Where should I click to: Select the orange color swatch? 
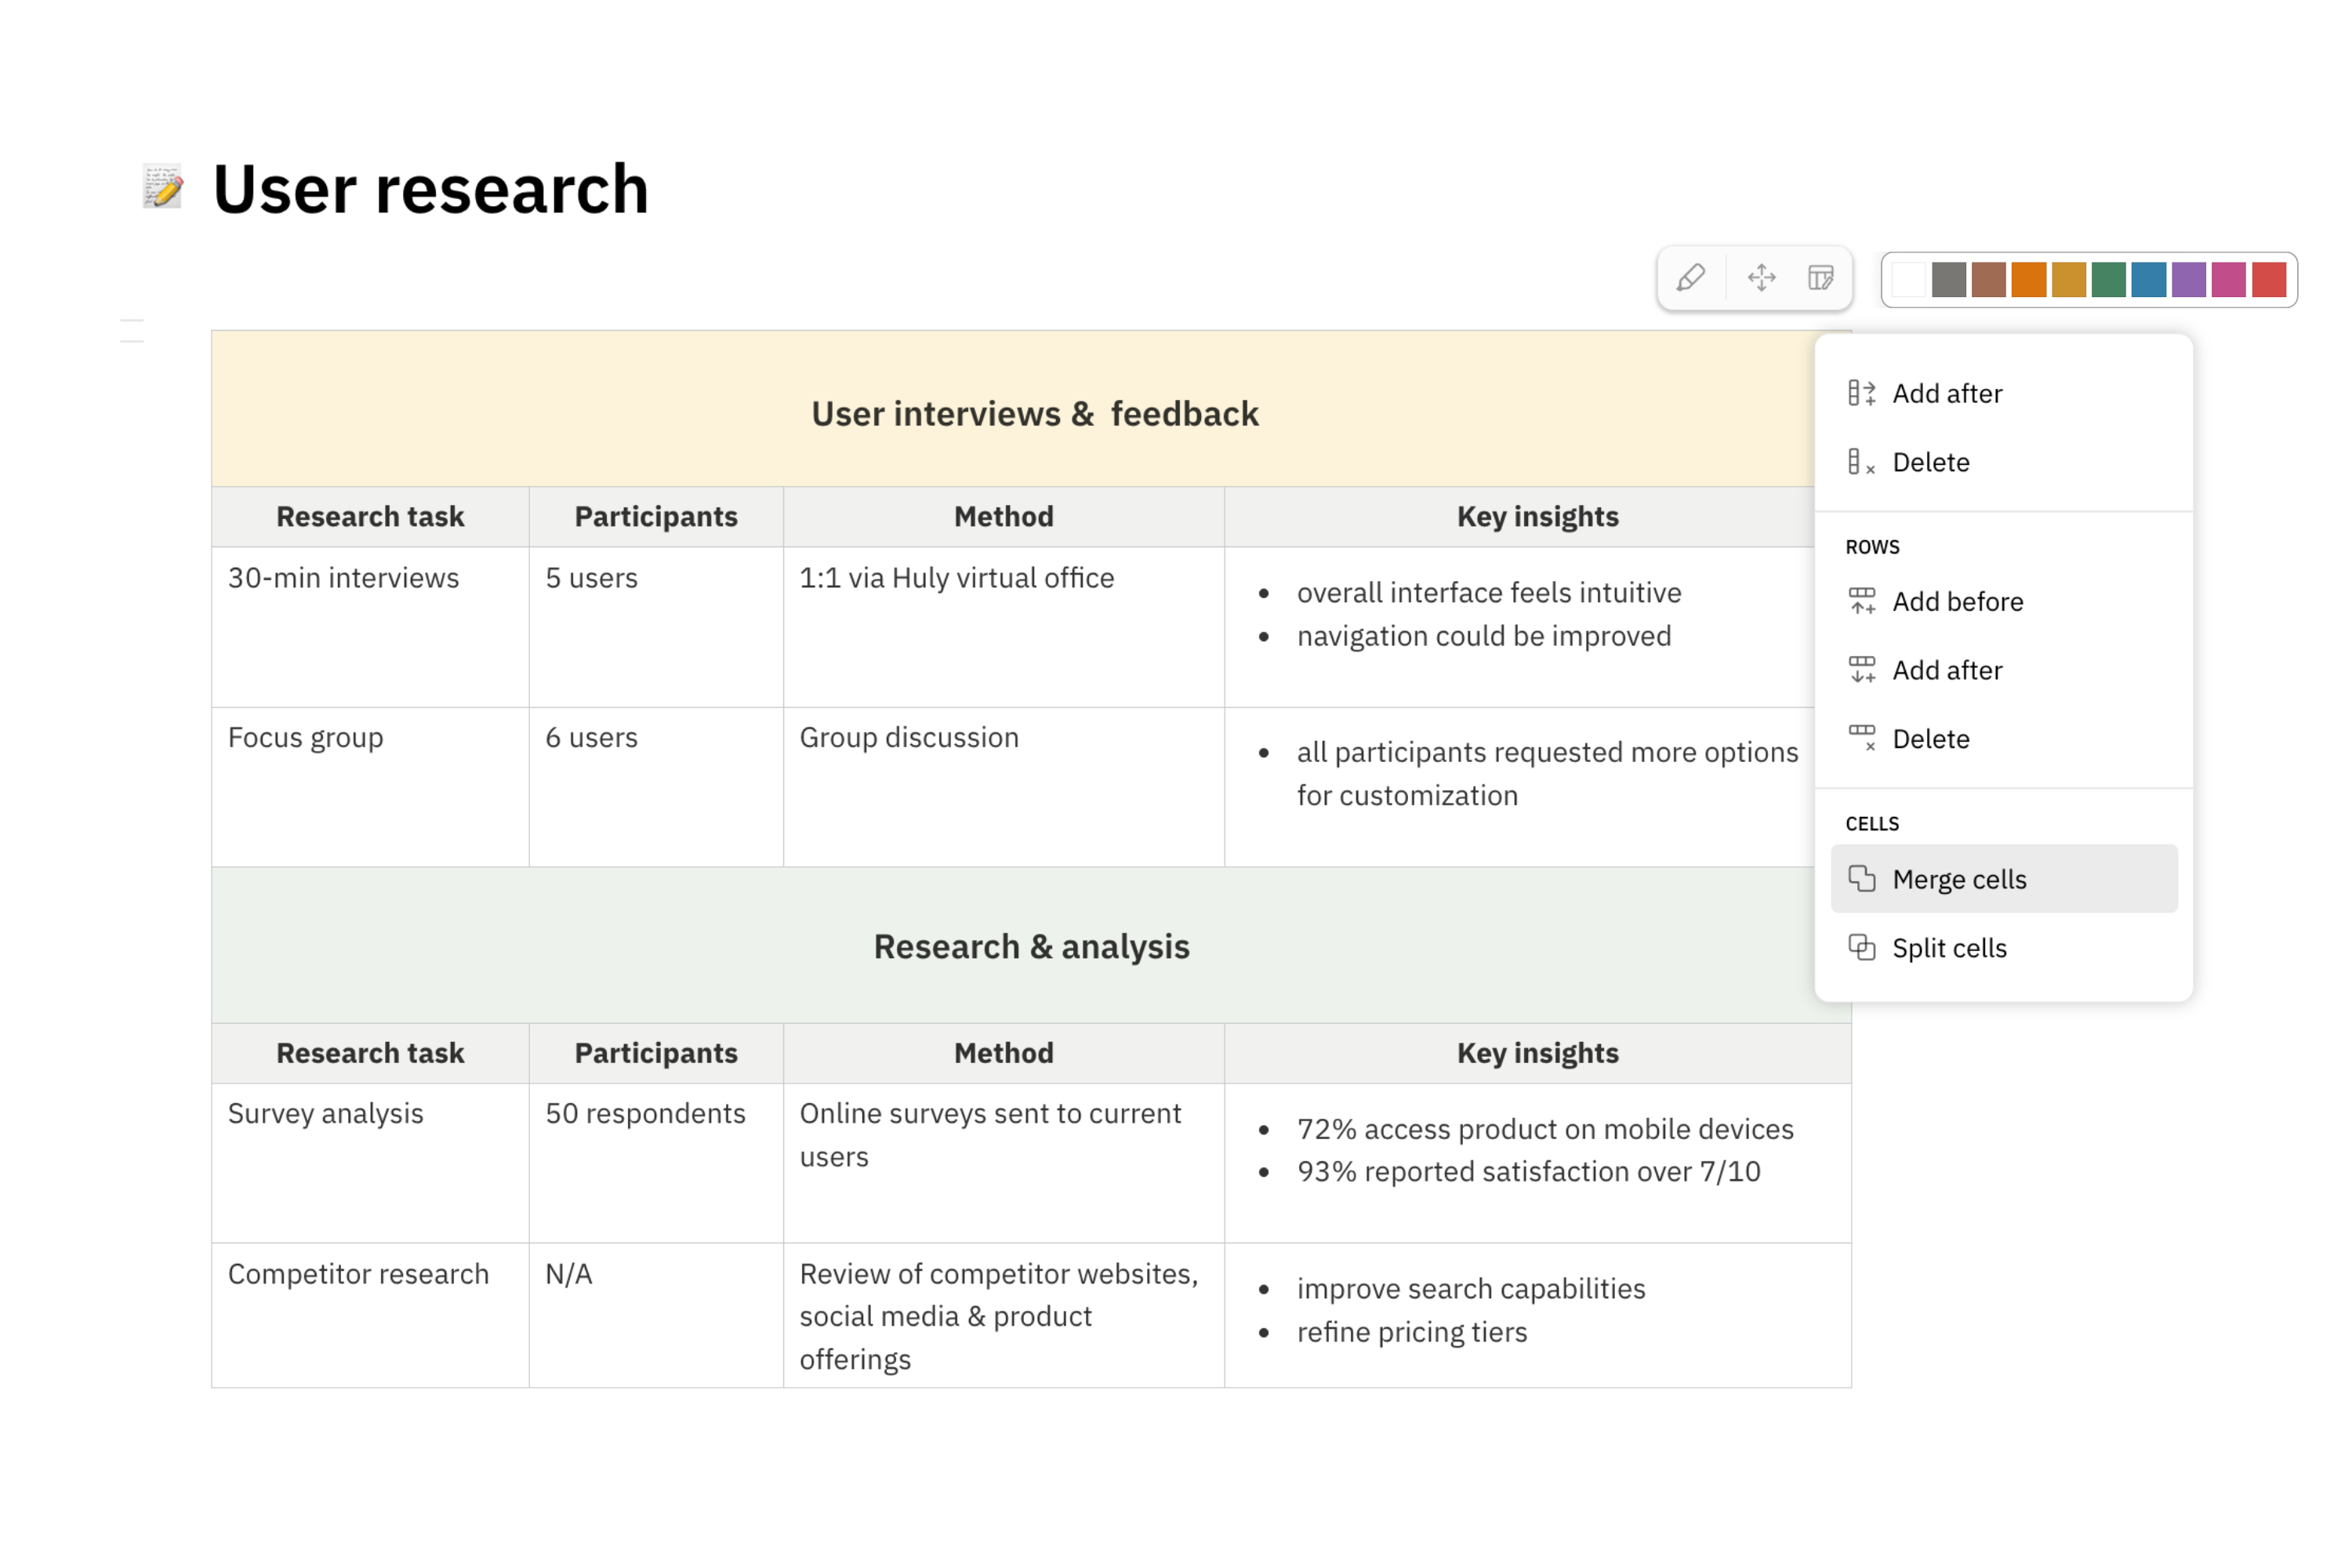(2028, 280)
